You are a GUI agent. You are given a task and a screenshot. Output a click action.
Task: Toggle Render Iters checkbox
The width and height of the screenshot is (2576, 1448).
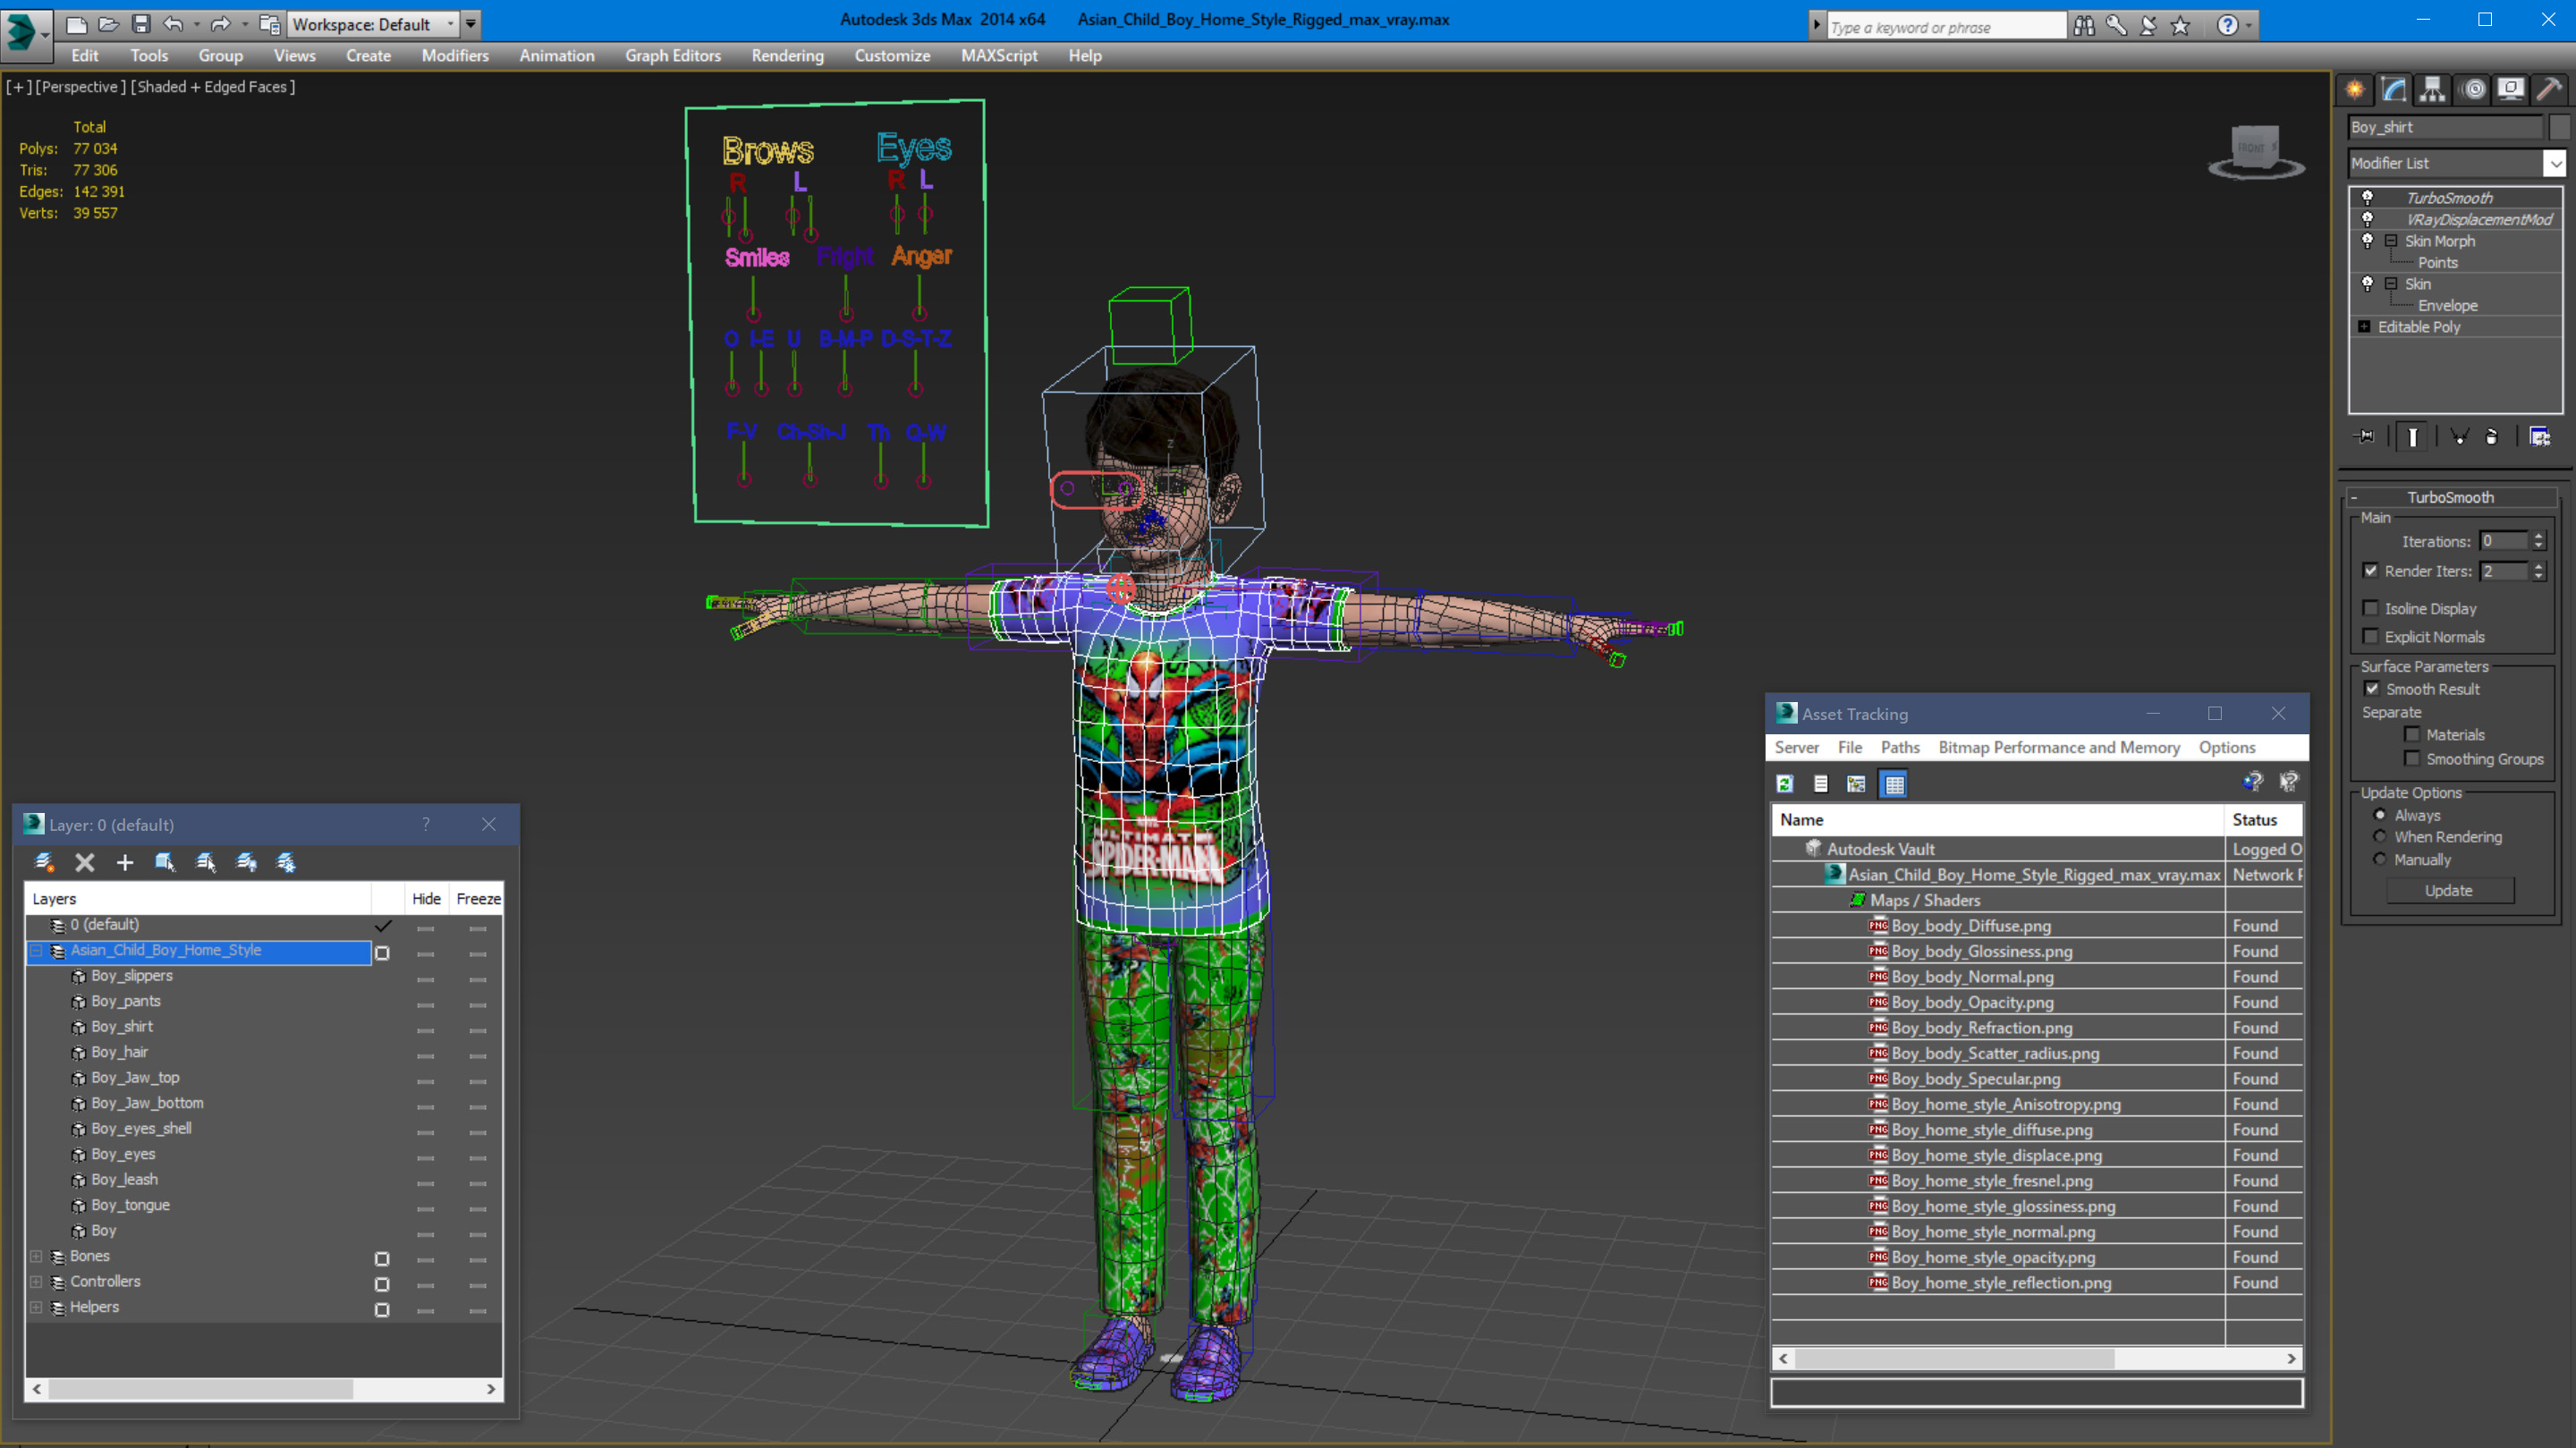click(2371, 571)
